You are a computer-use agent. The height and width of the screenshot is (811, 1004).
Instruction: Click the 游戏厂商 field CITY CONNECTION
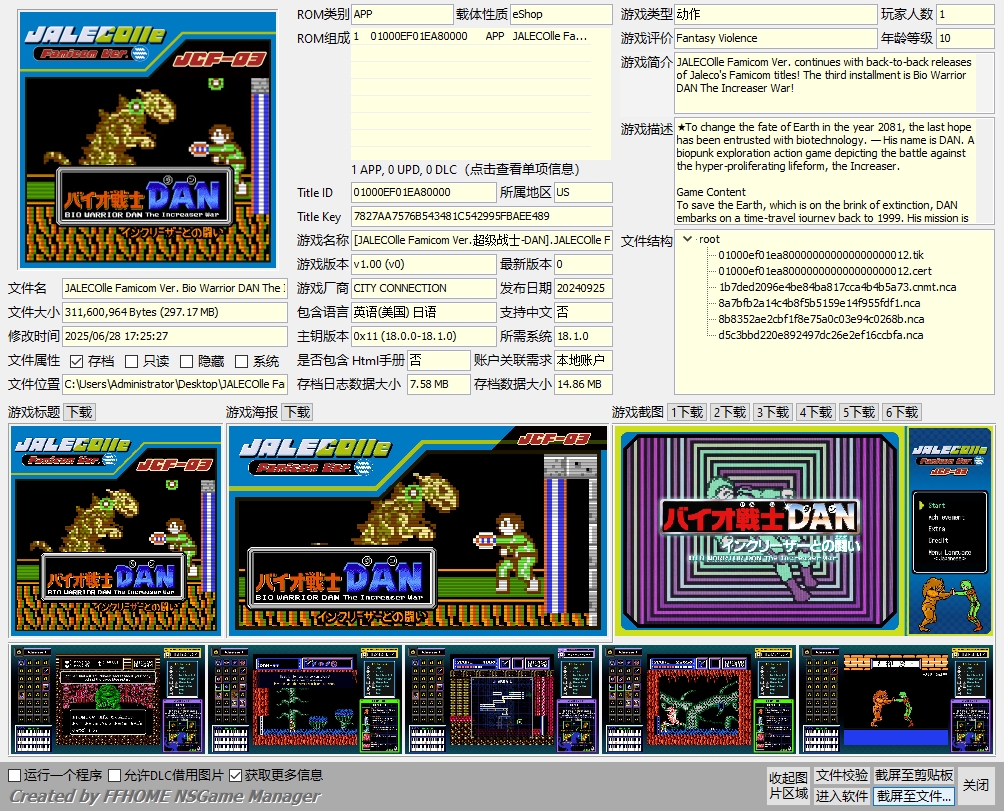tap(423, 288)
